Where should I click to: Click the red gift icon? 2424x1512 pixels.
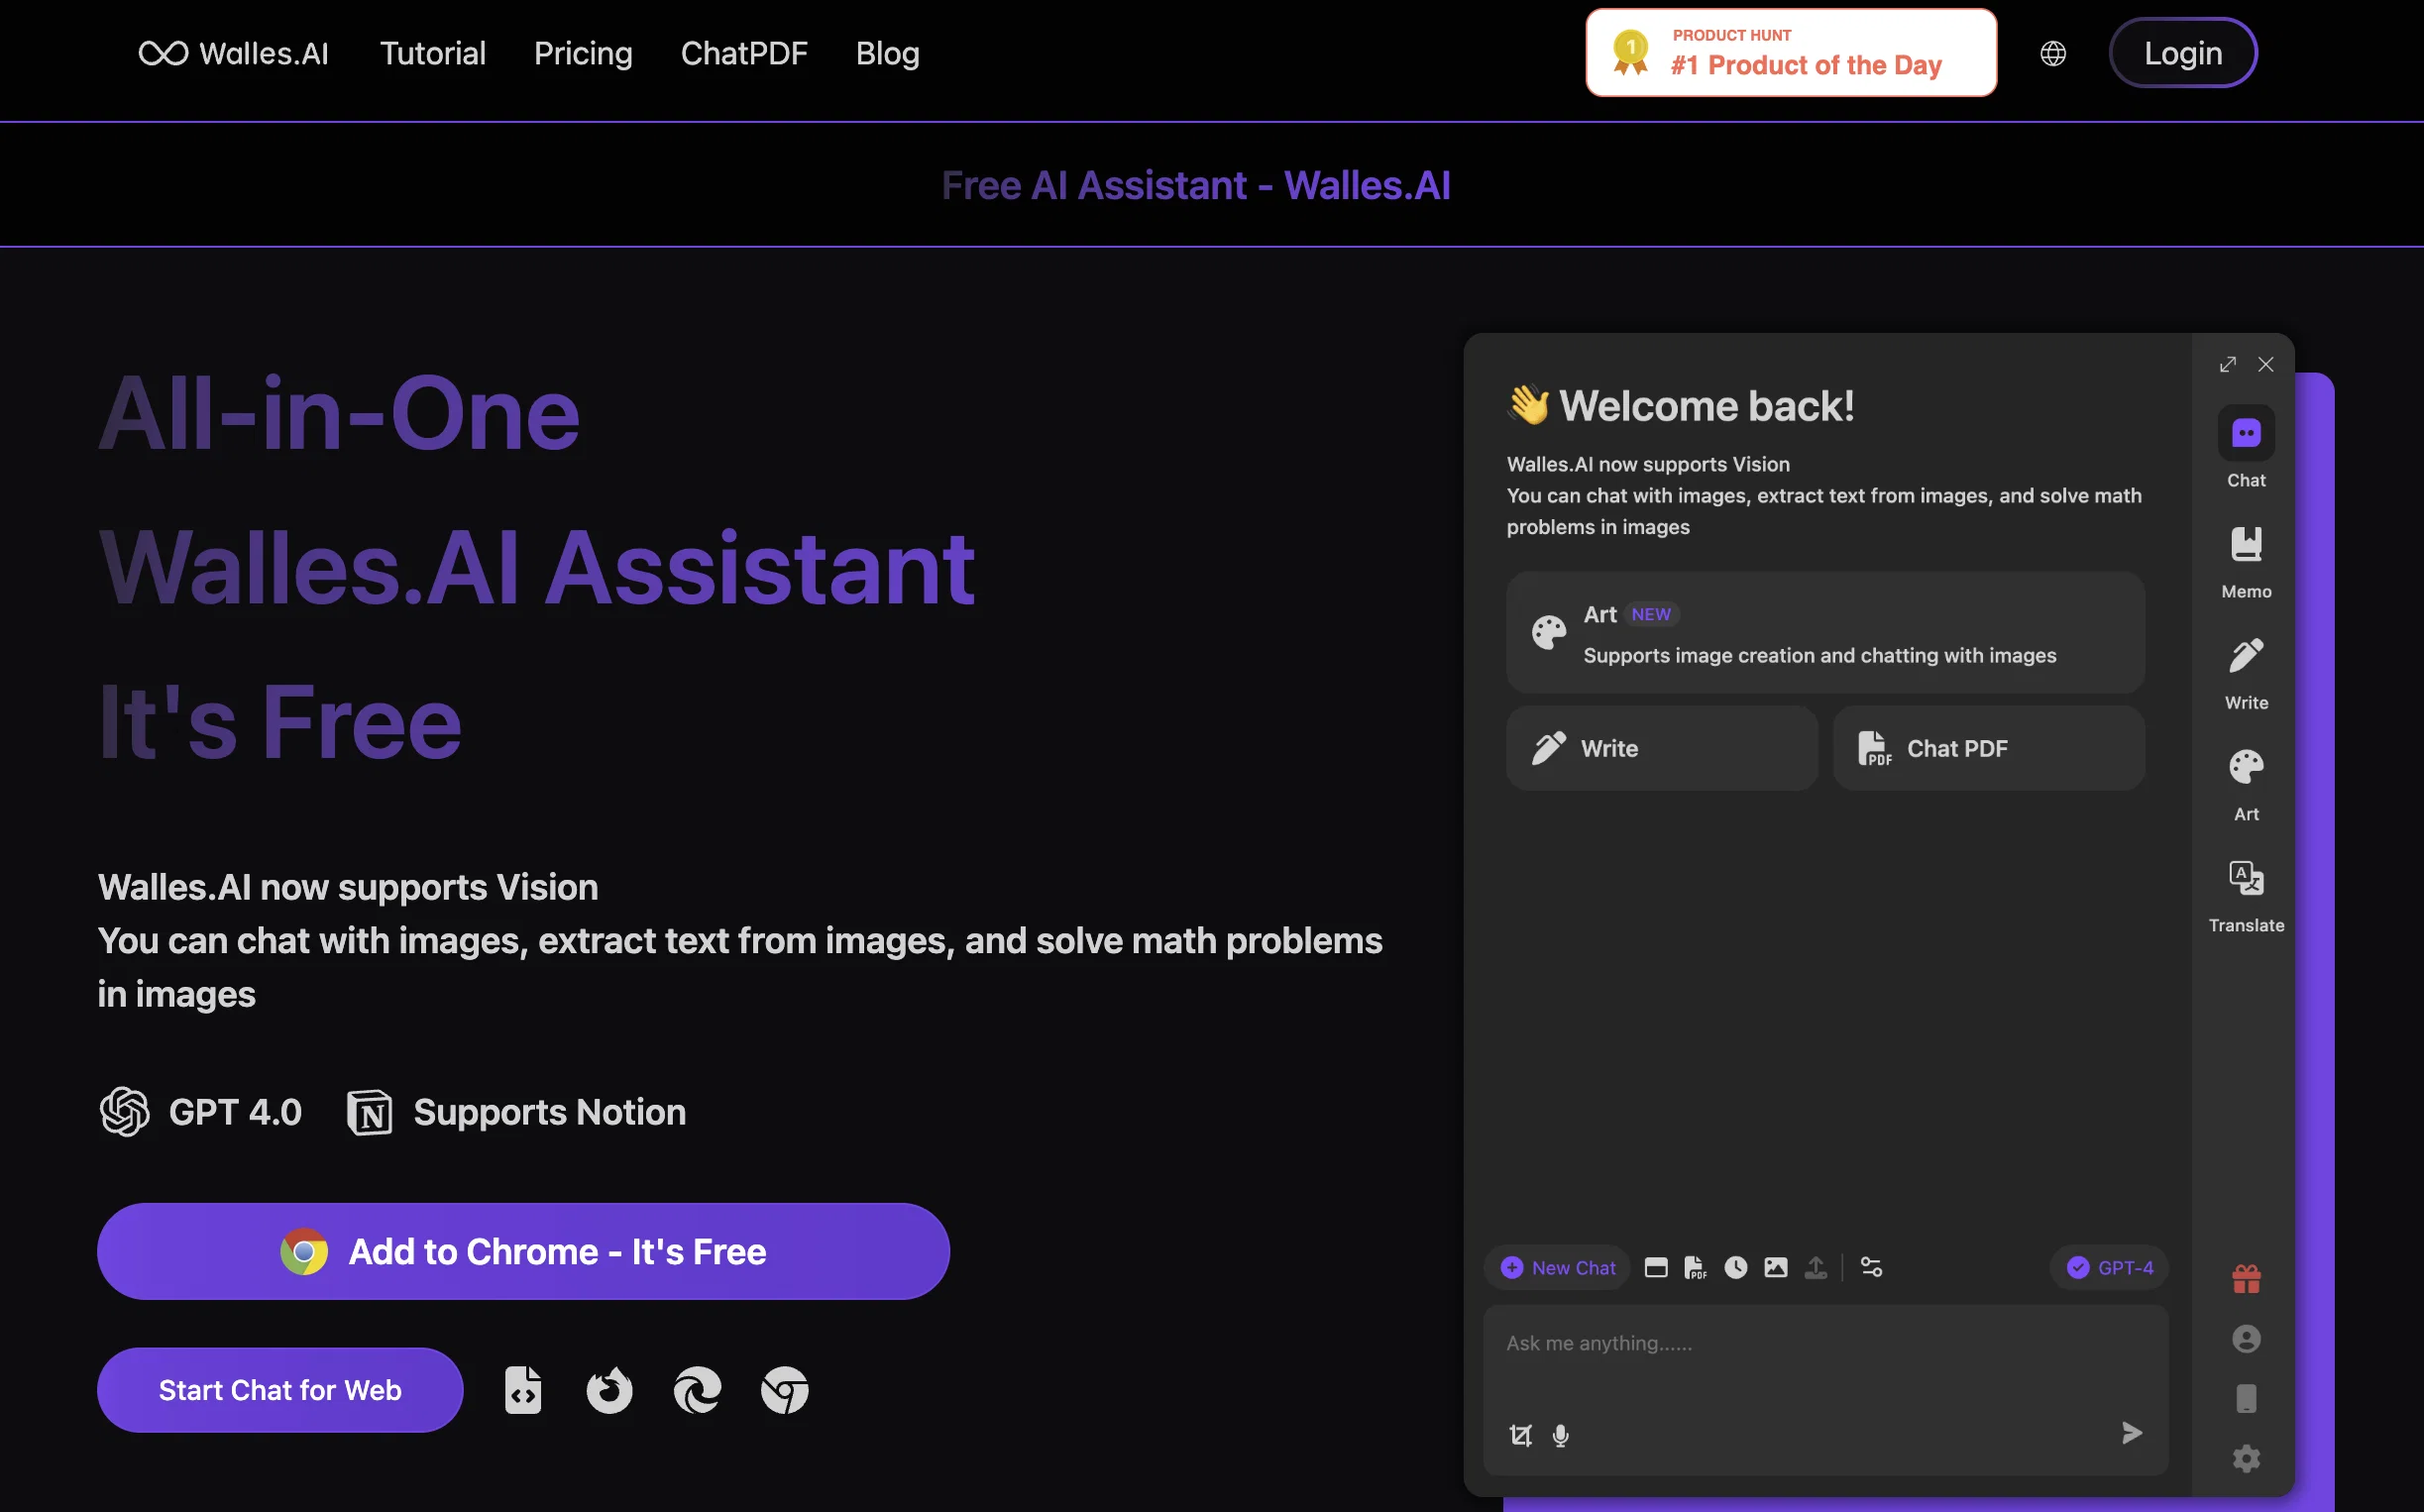2246,1278
